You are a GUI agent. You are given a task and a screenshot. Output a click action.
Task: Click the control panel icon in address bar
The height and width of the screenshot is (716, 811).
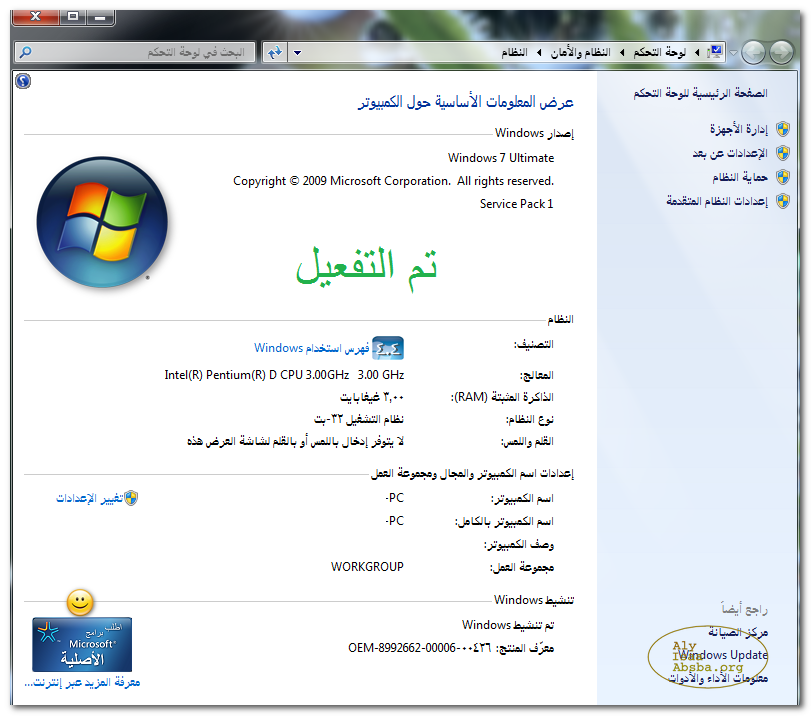pyautogui.click(x=715, y=51)
